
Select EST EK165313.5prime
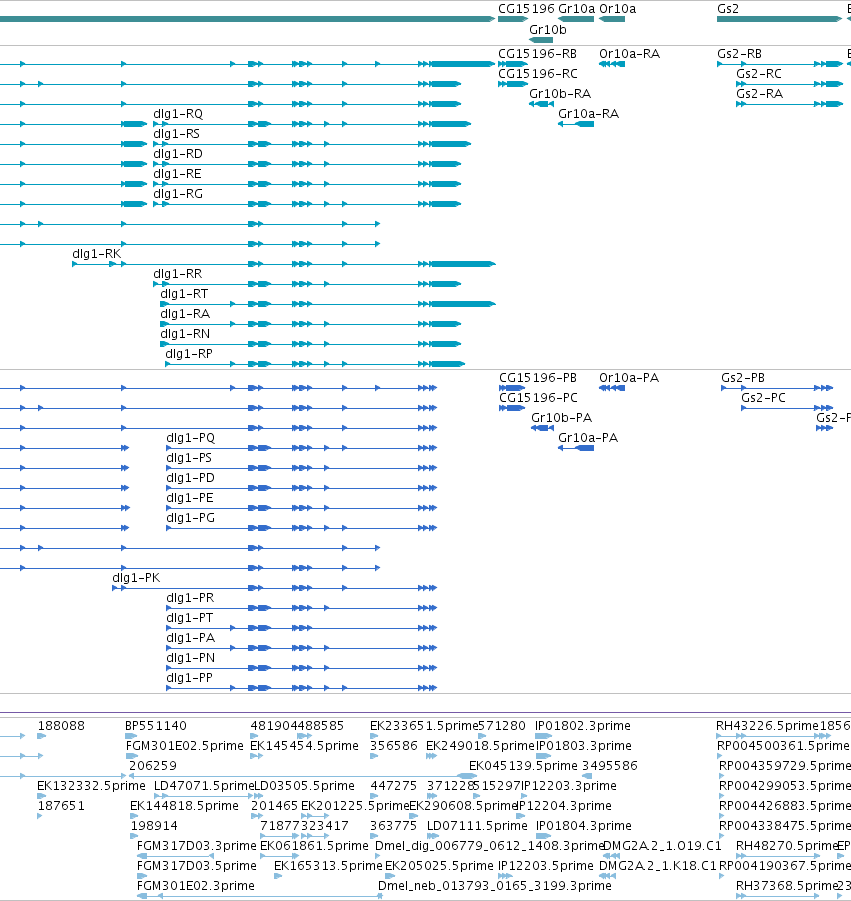[328, 865]
